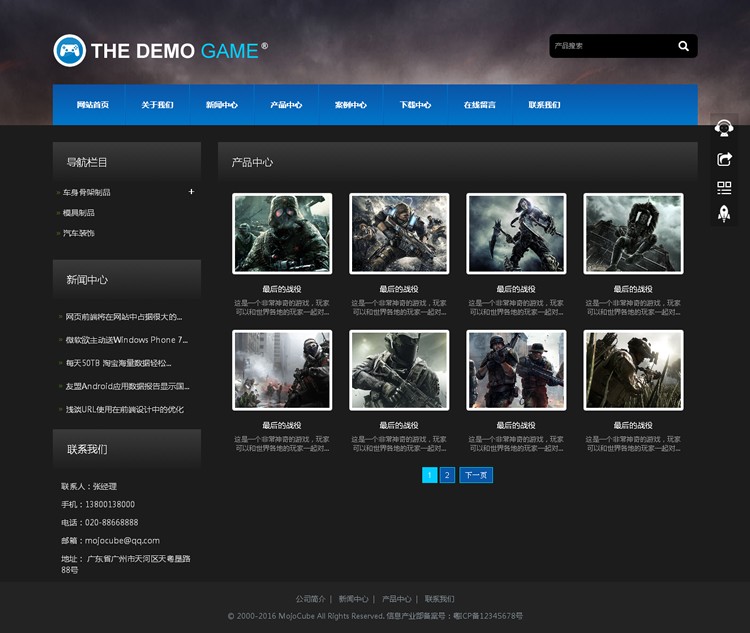This screenshot has width=750, height=633.
Task: Click the 下一页 next page button
Action: (x=476, y=475)
